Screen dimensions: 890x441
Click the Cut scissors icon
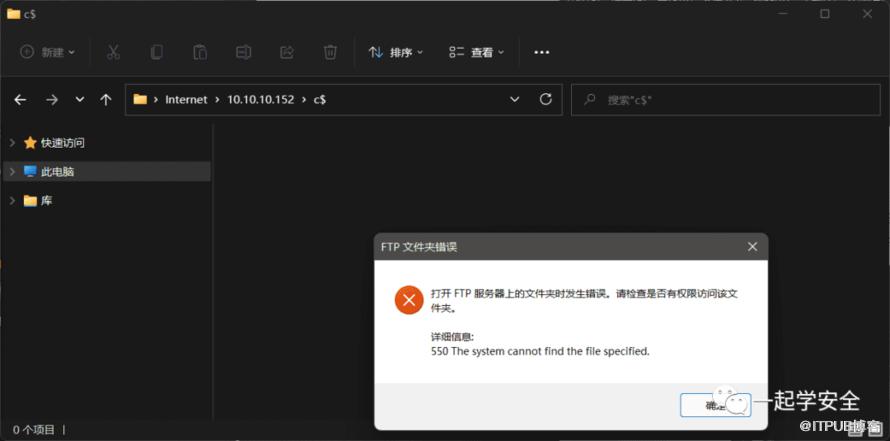[113, 52]
